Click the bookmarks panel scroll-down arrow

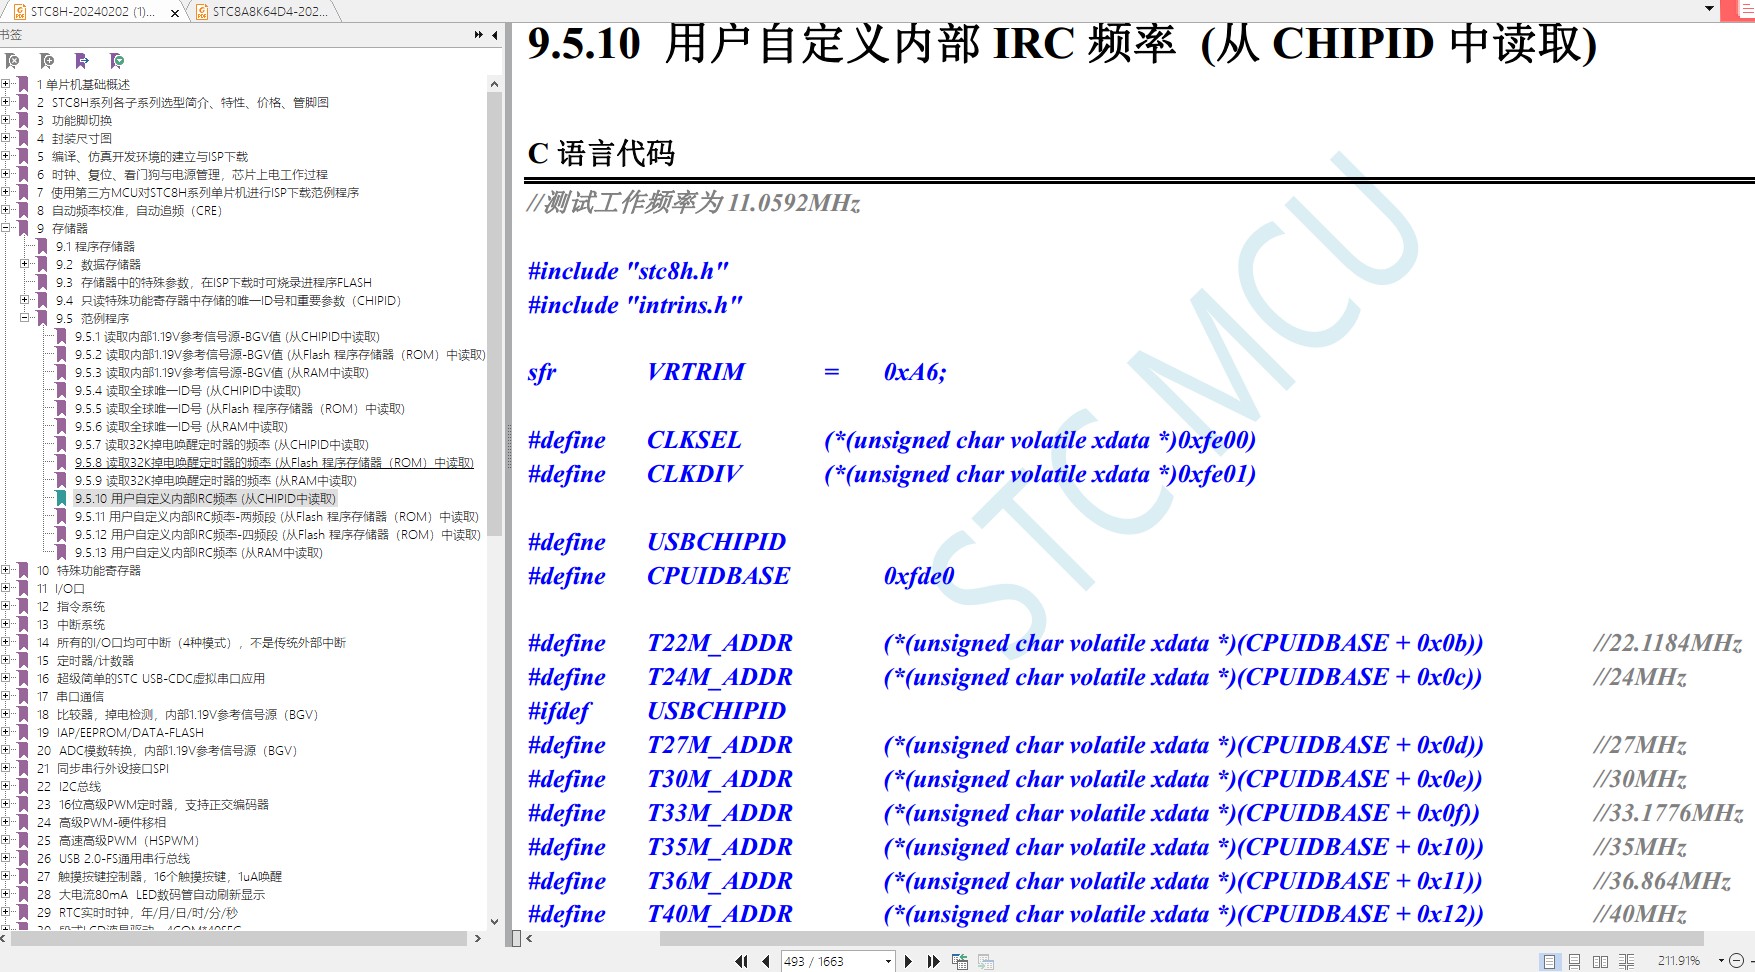494,922
